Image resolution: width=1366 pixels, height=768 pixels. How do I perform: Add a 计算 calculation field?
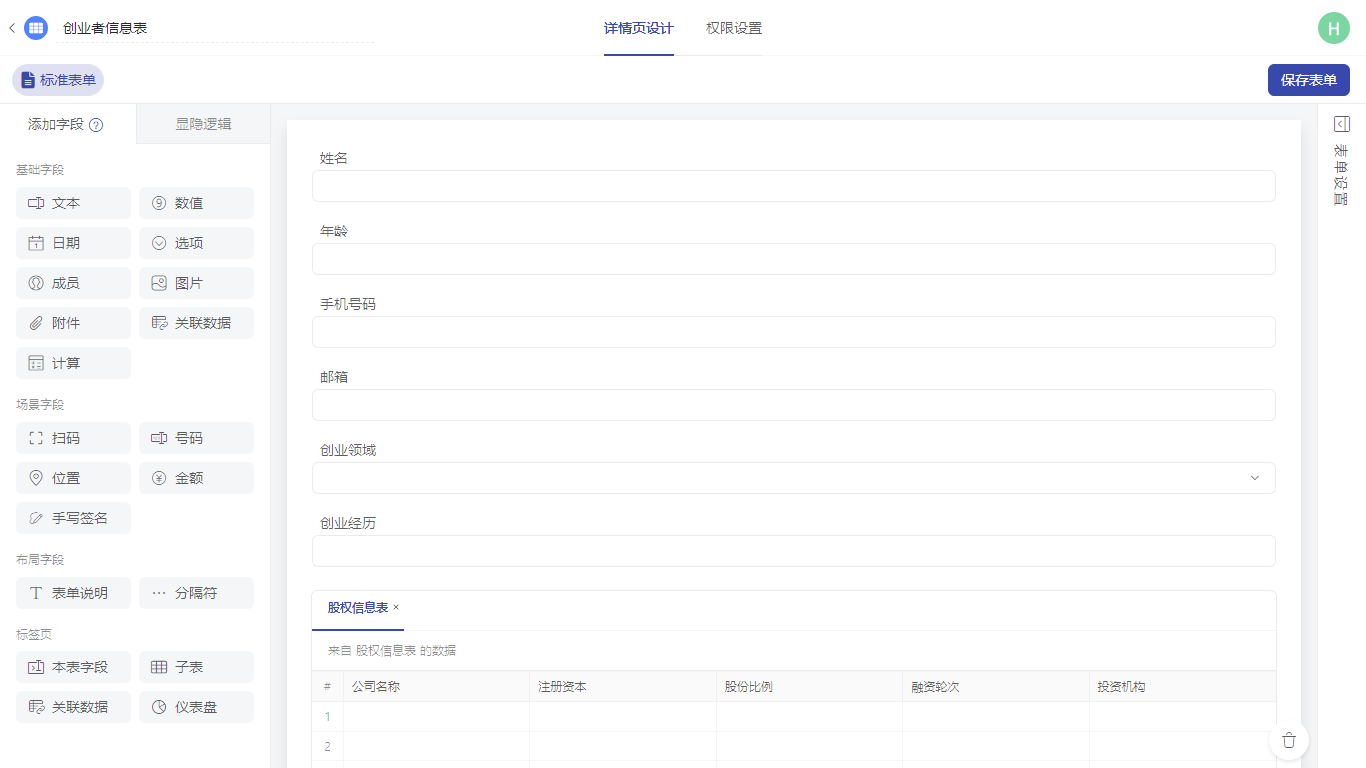(x=73, y=363)
